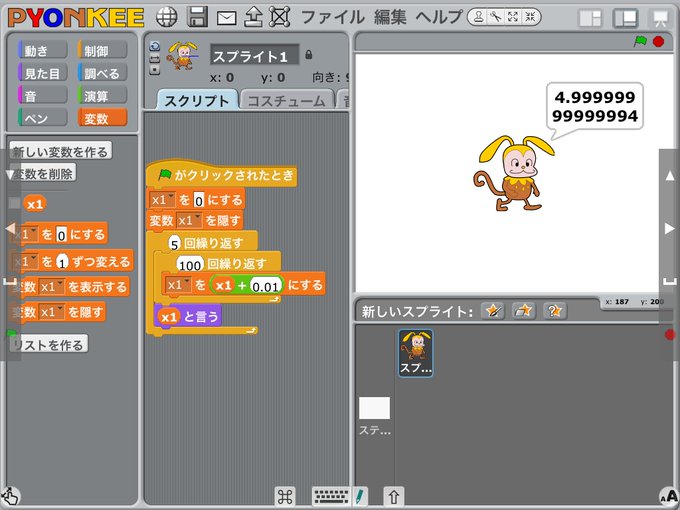Click the shift arrow key icon
This screenshot has height=510, width=680.
(393, 497)
